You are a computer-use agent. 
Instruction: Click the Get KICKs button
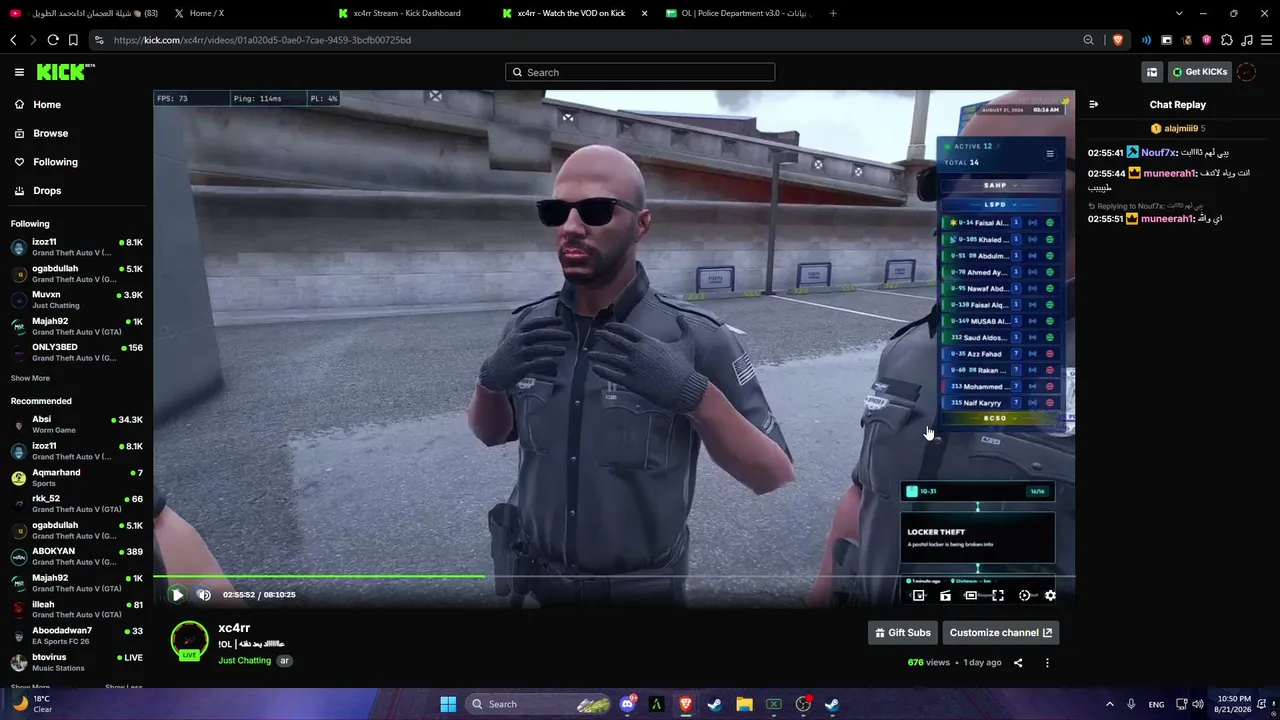1200,72
